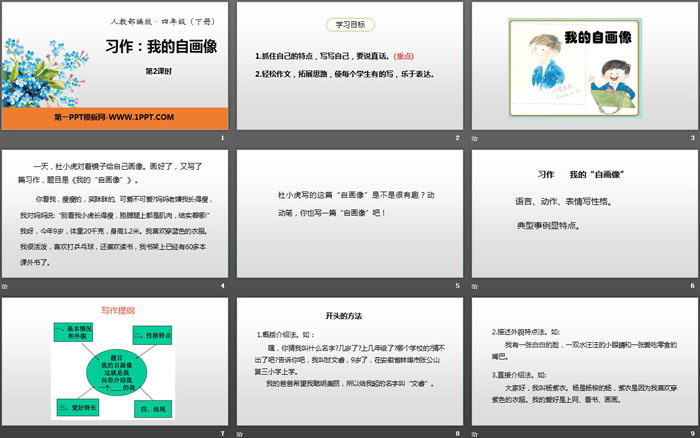Select the title slide '习作：我的自画像'
Image resolution: width=700 pixels, height=438 pixels.
pos(115,72)
